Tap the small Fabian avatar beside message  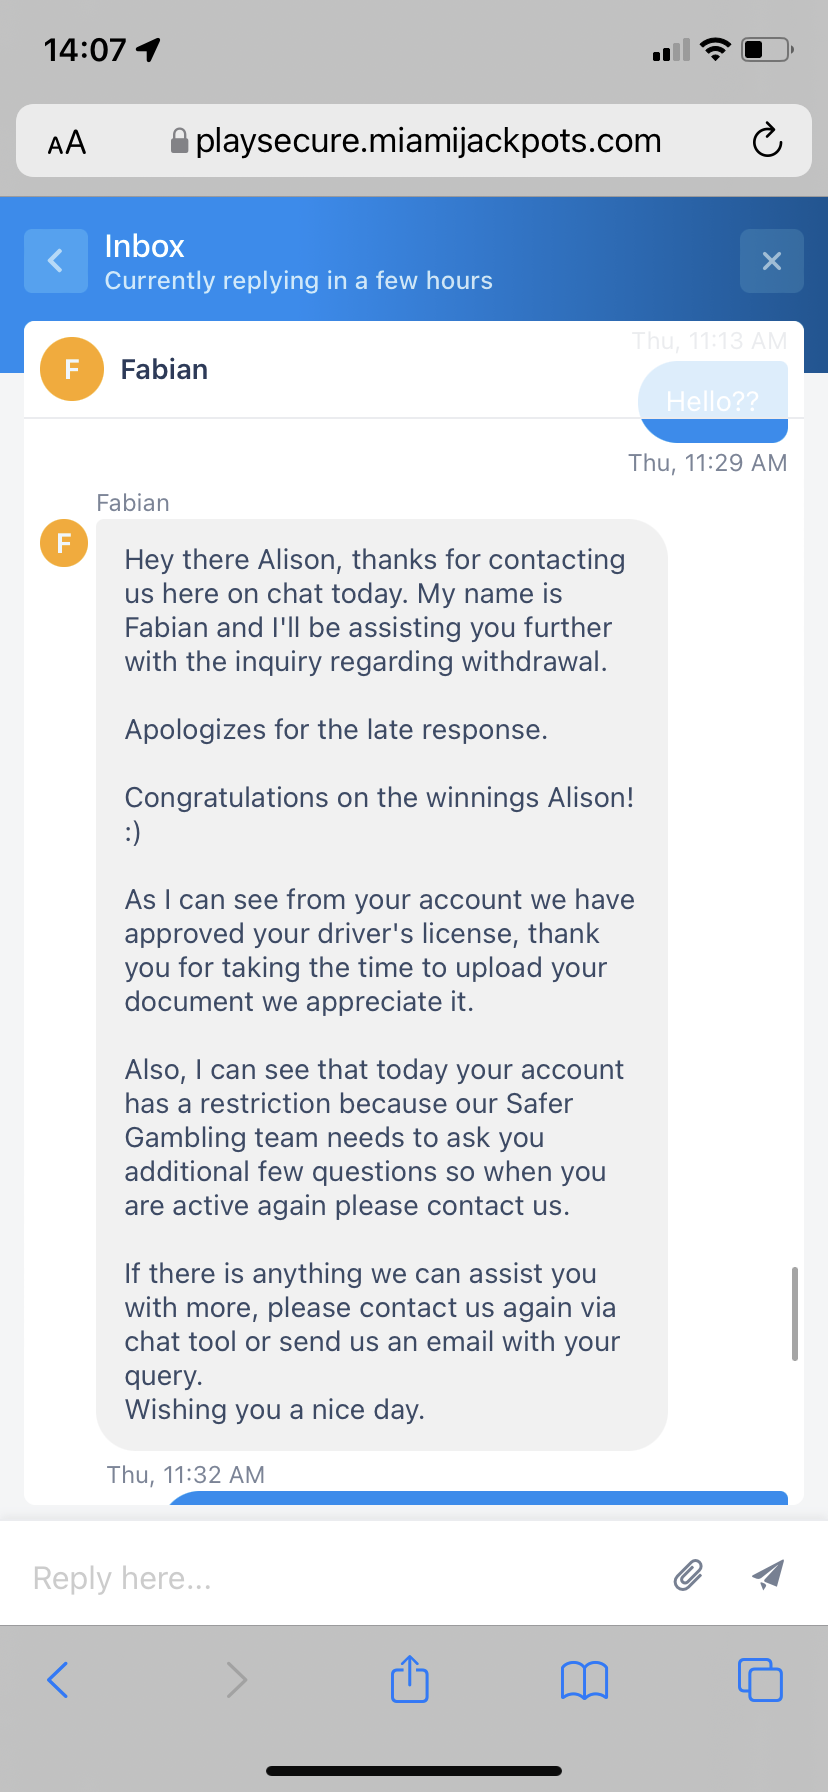click(x=64, y=543)
